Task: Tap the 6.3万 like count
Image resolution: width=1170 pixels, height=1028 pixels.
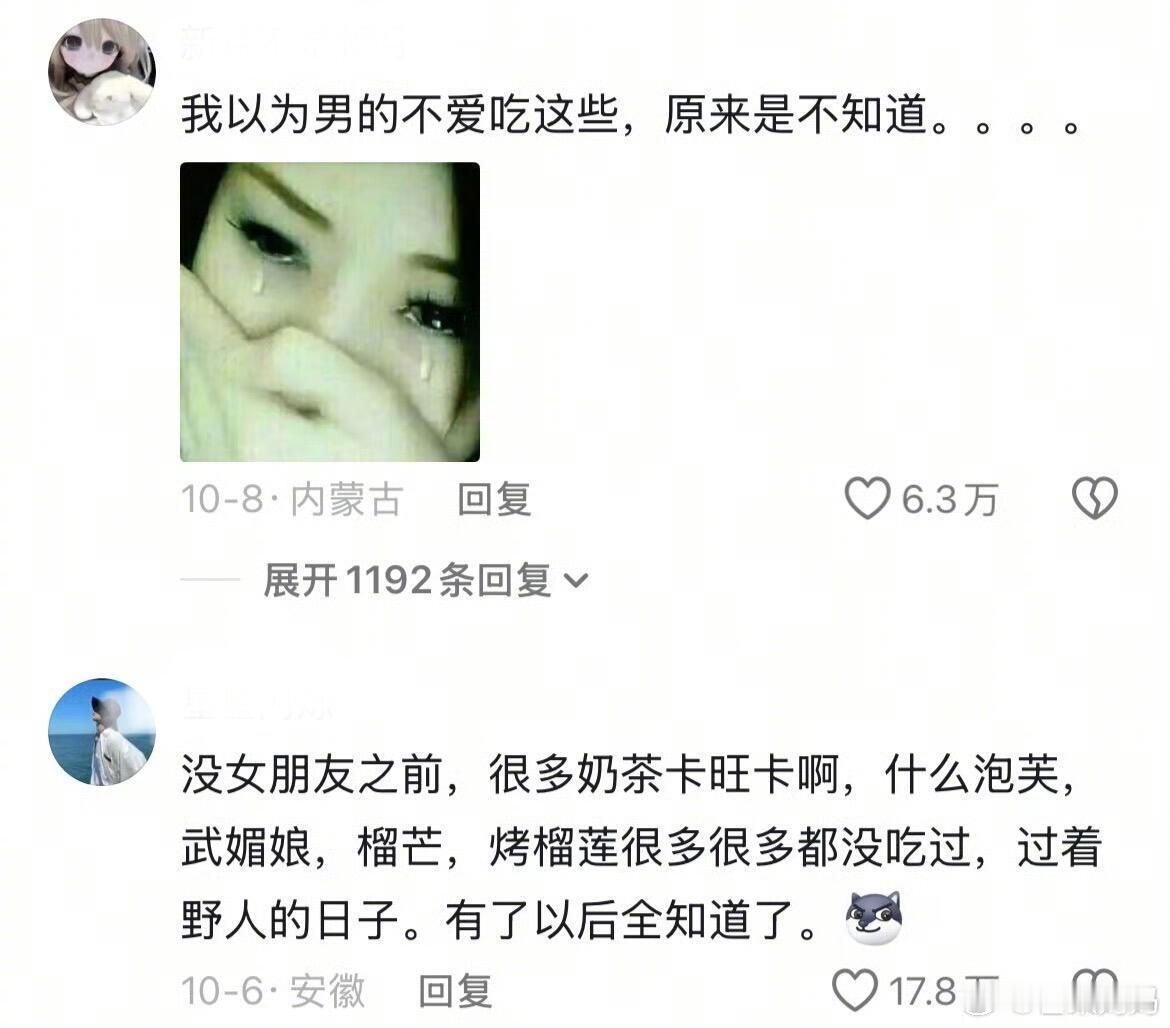Action: tap(949, 500)
